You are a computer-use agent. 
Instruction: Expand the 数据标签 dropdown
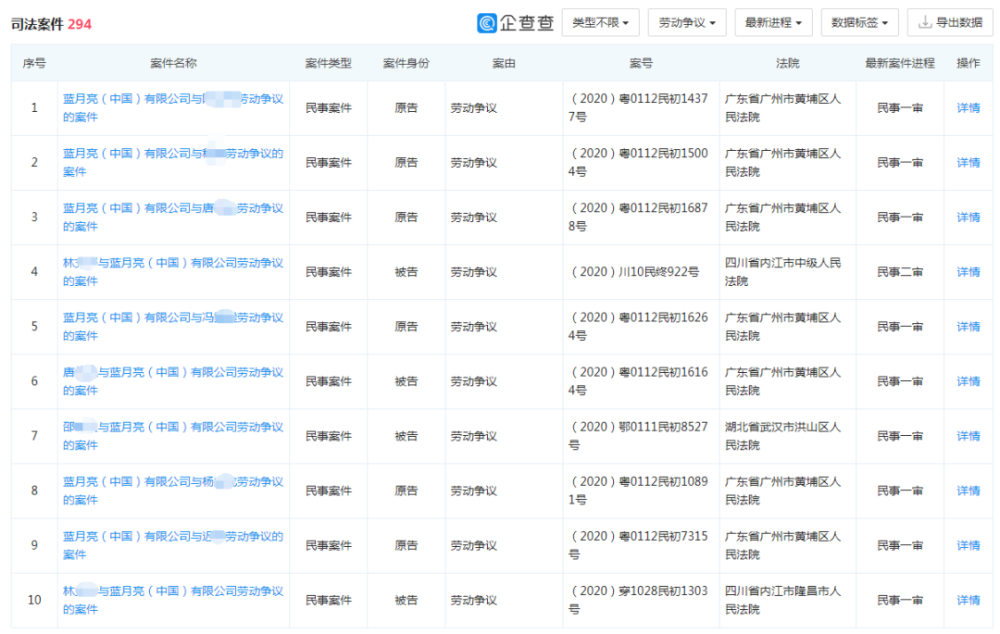point(860,22)
